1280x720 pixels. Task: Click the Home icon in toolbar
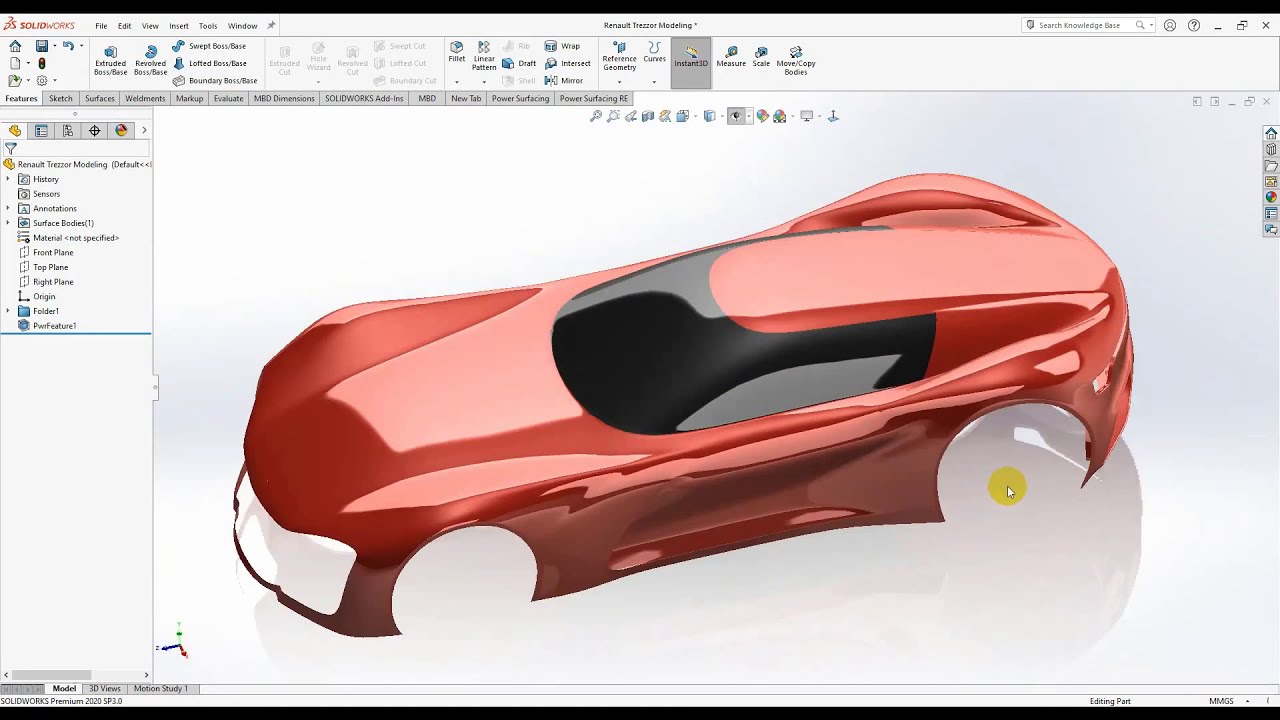15,46
